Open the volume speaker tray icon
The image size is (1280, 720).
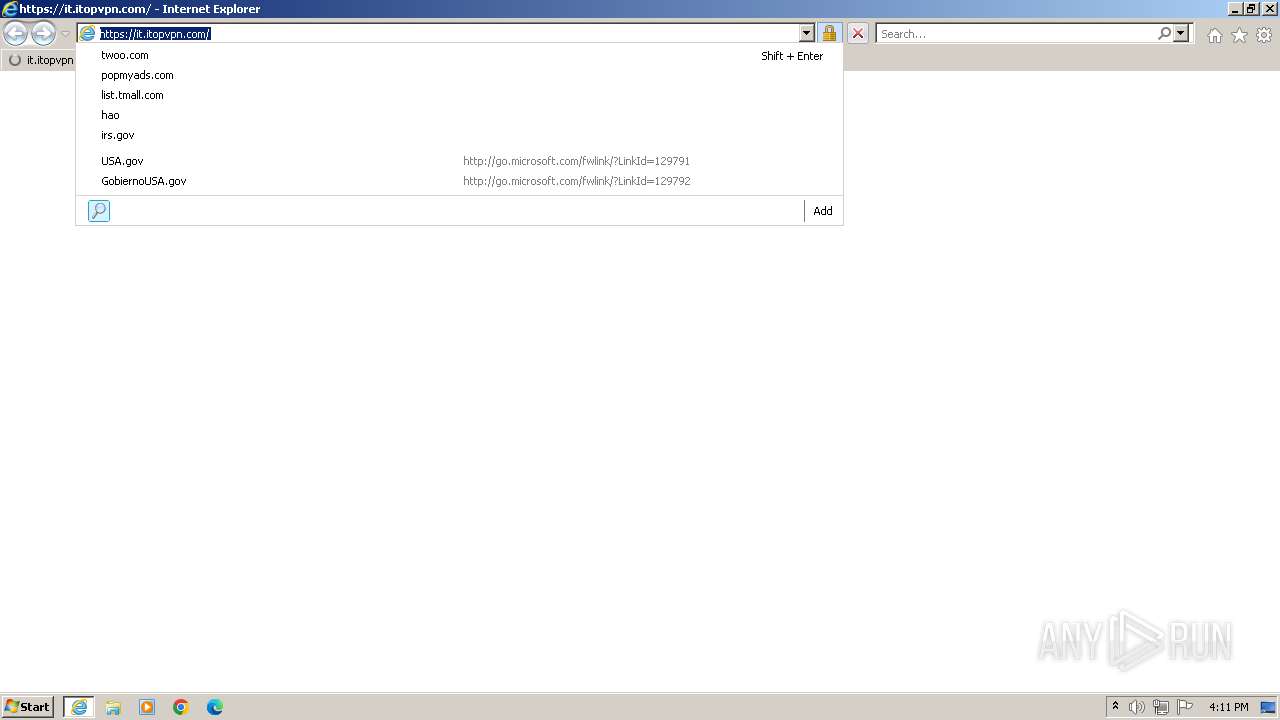1137,707
